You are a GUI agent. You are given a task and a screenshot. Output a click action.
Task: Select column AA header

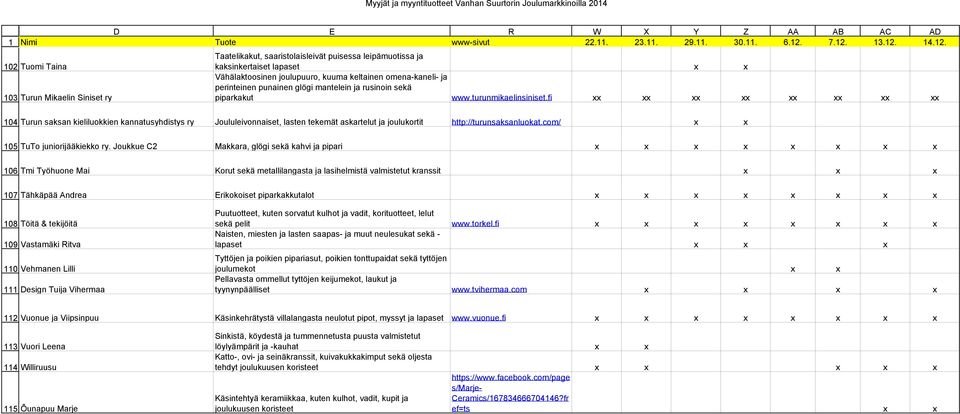[x=792, y=31]
